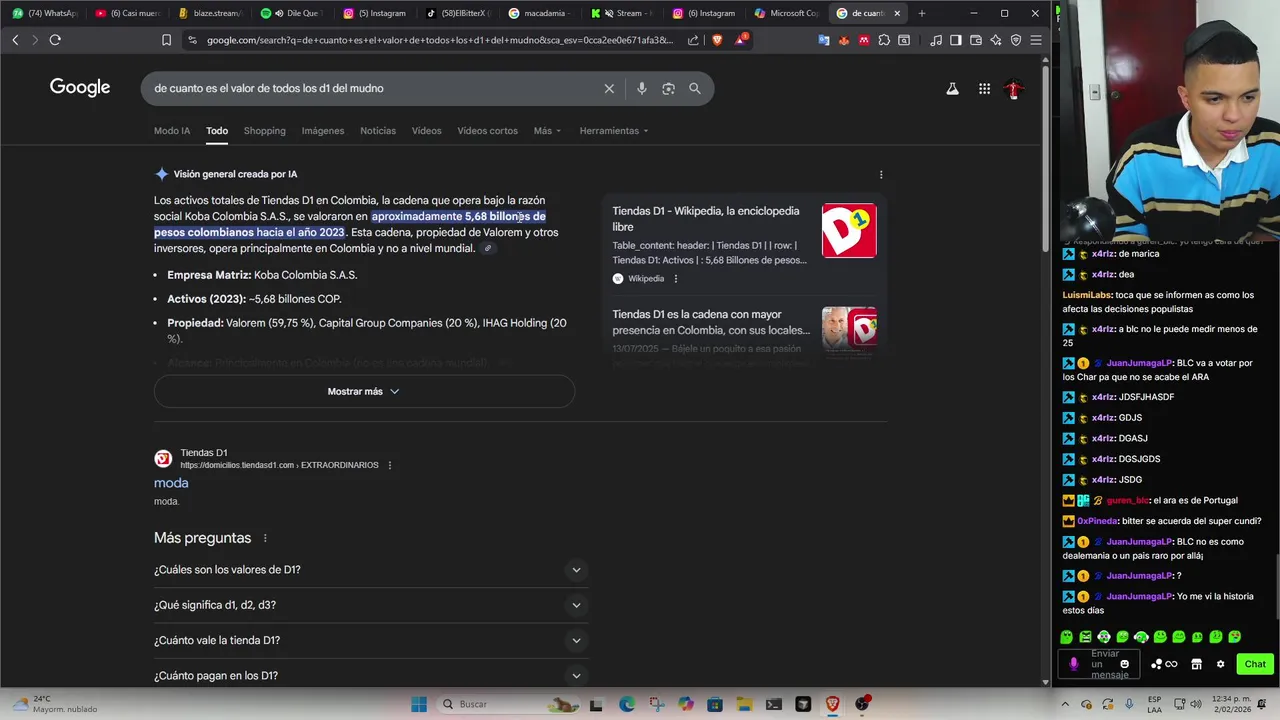Select the Videos results tab
Image resolution: width=1280 pixels, height=720 pixels.
coord(426,131)
